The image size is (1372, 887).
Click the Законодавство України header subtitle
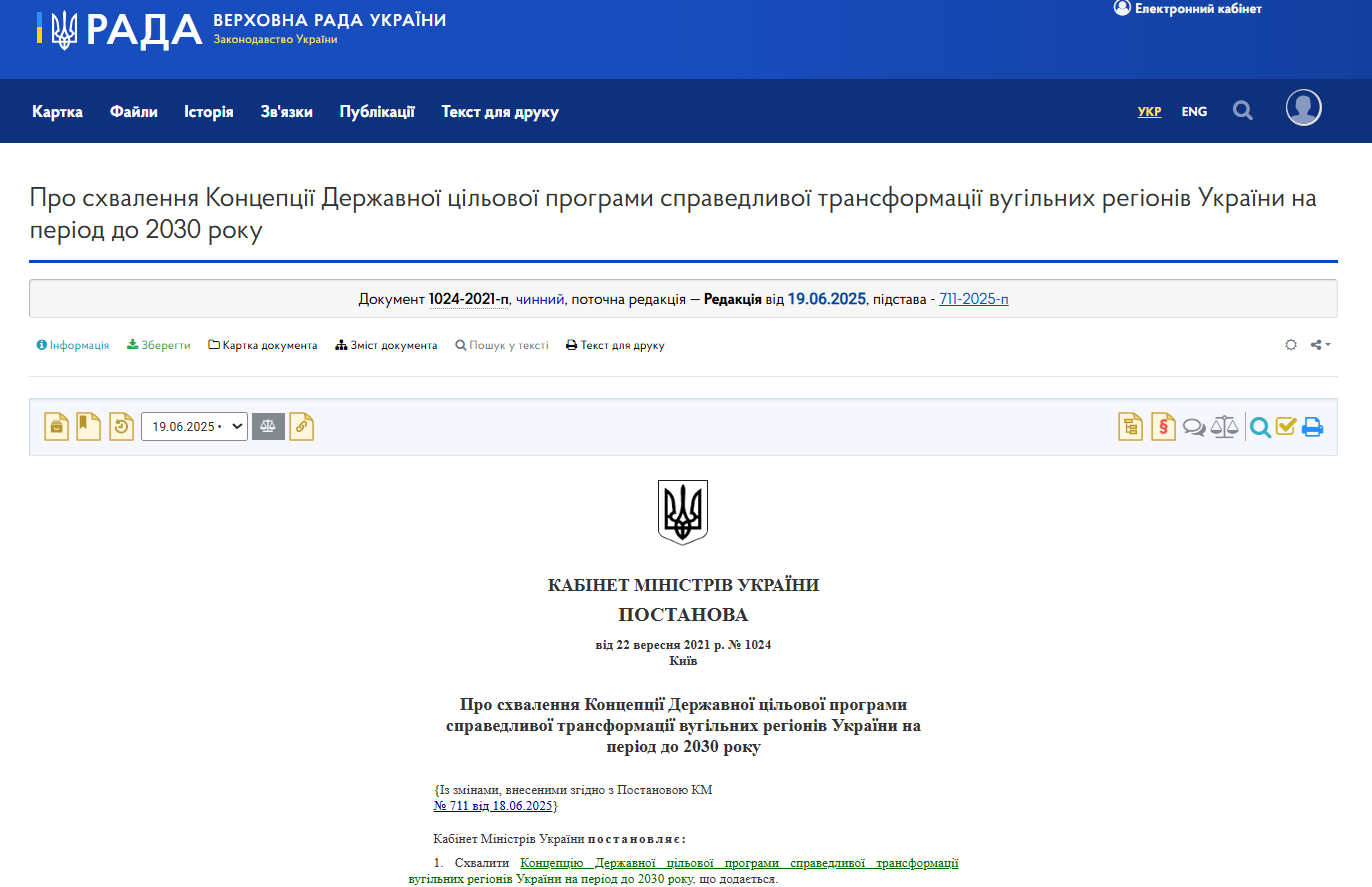276,39
